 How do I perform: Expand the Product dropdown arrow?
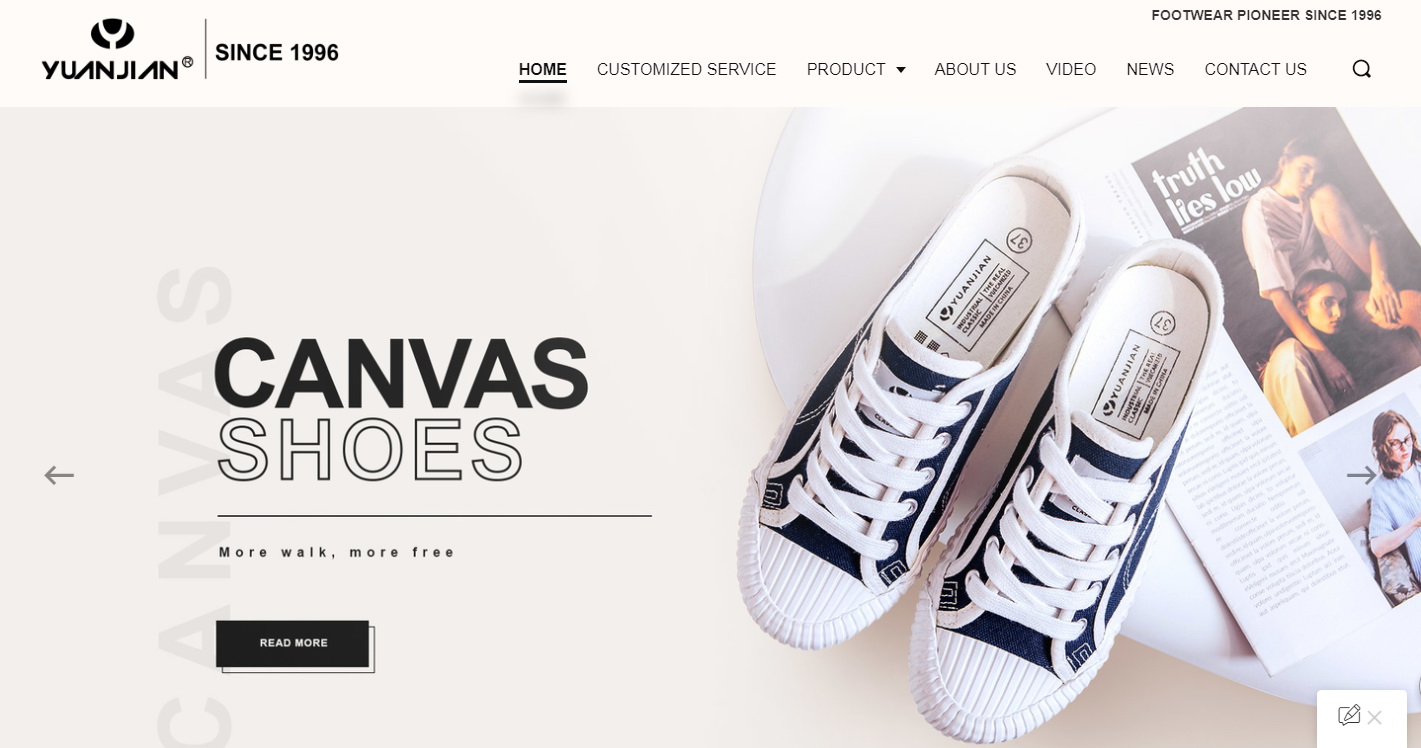tap(901, 70)
